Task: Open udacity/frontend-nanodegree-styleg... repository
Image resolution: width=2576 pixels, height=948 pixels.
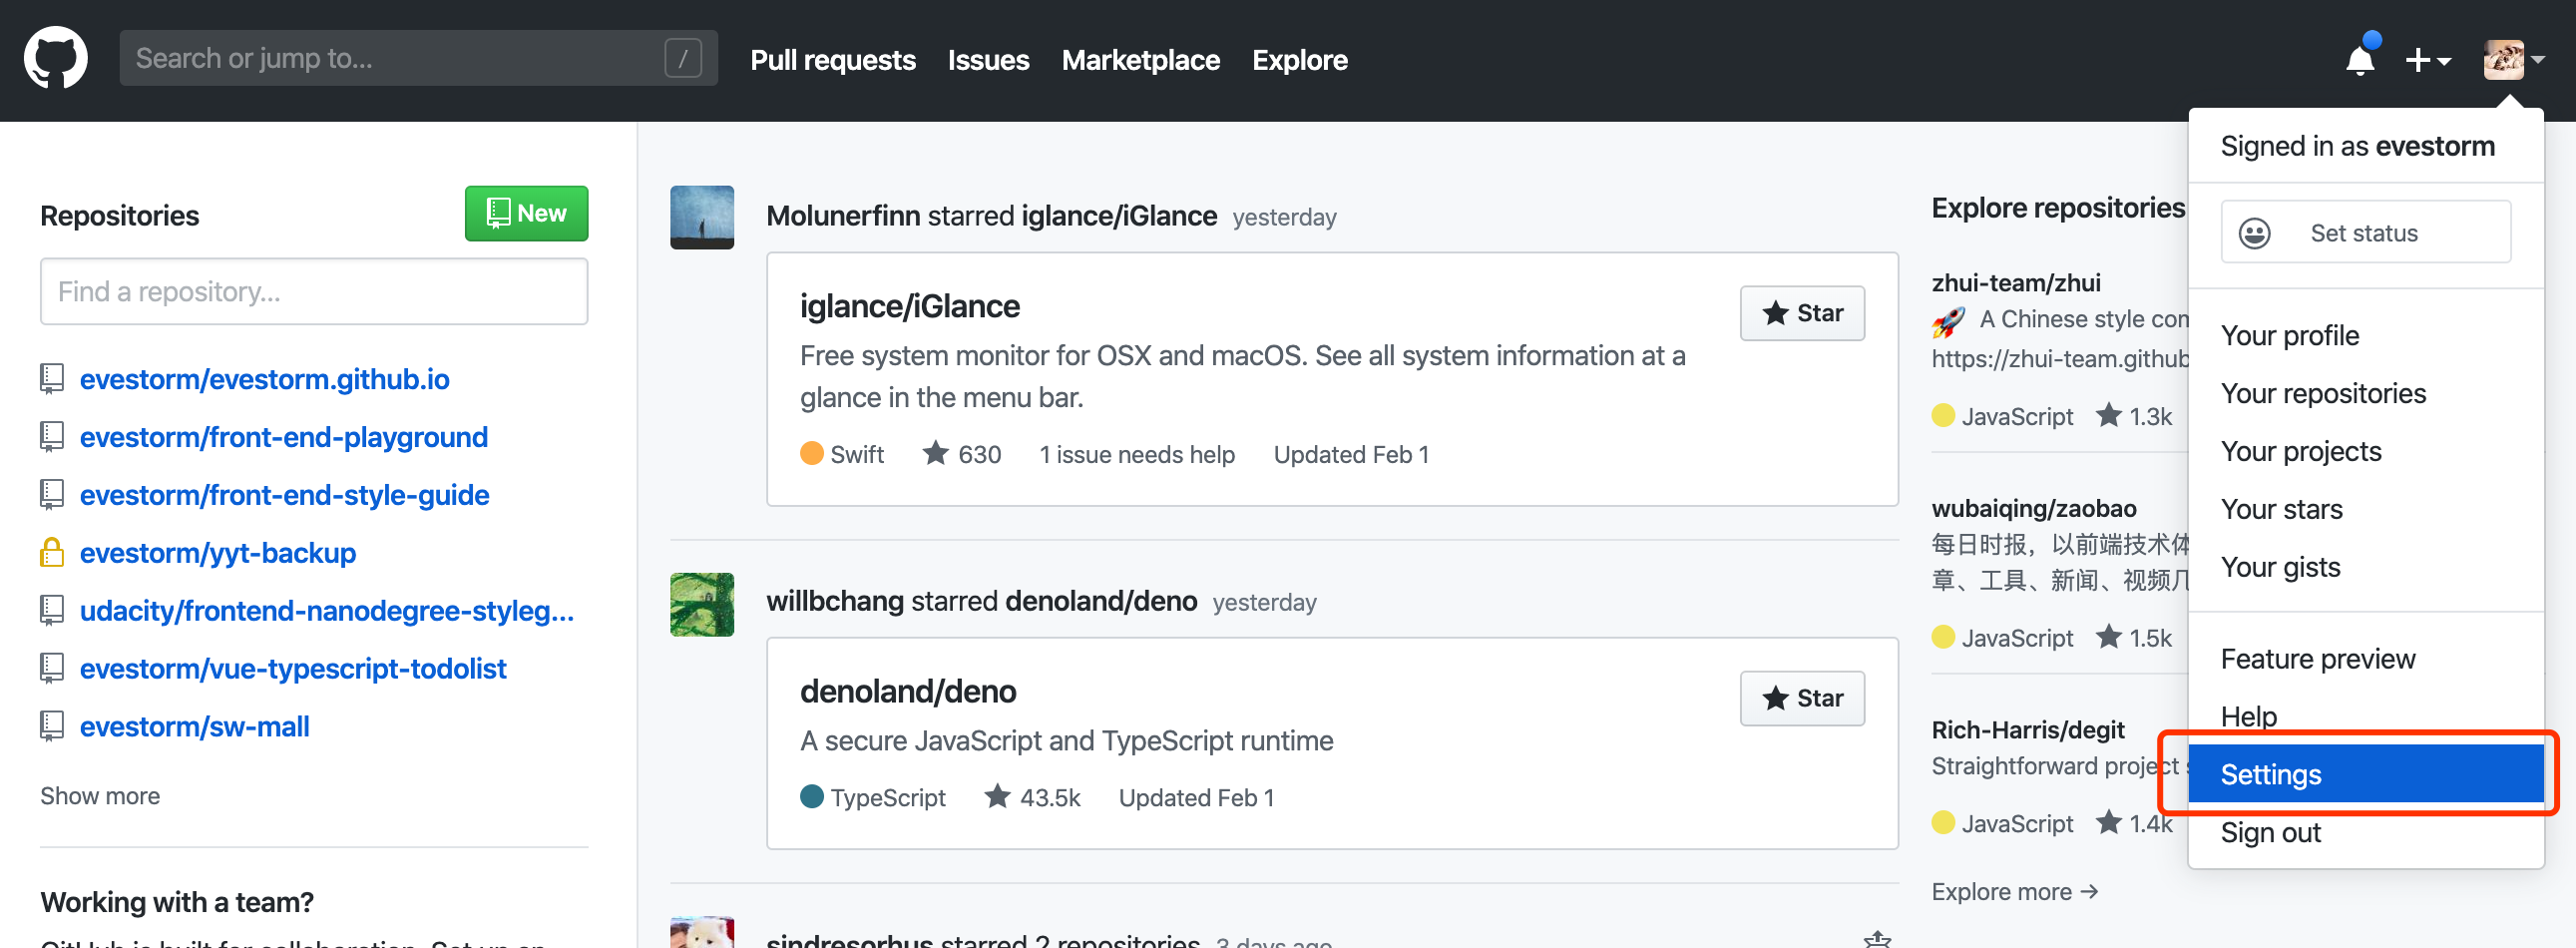Action: 327,610
